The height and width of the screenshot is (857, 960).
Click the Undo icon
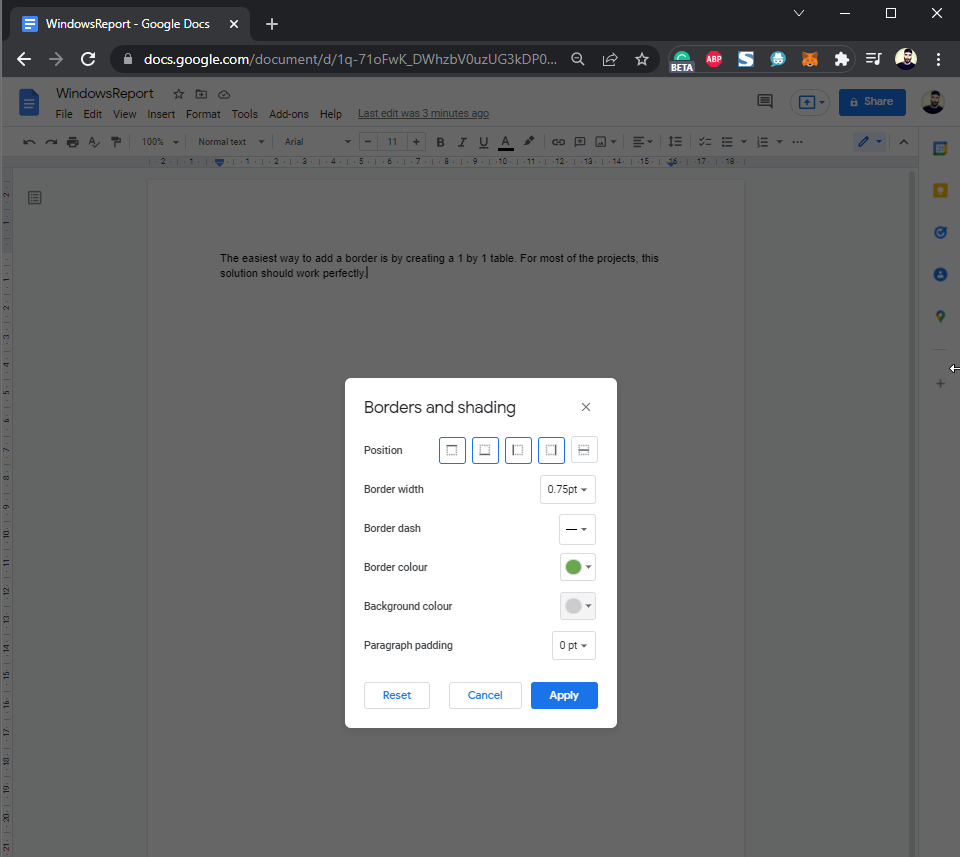[29, 142]
